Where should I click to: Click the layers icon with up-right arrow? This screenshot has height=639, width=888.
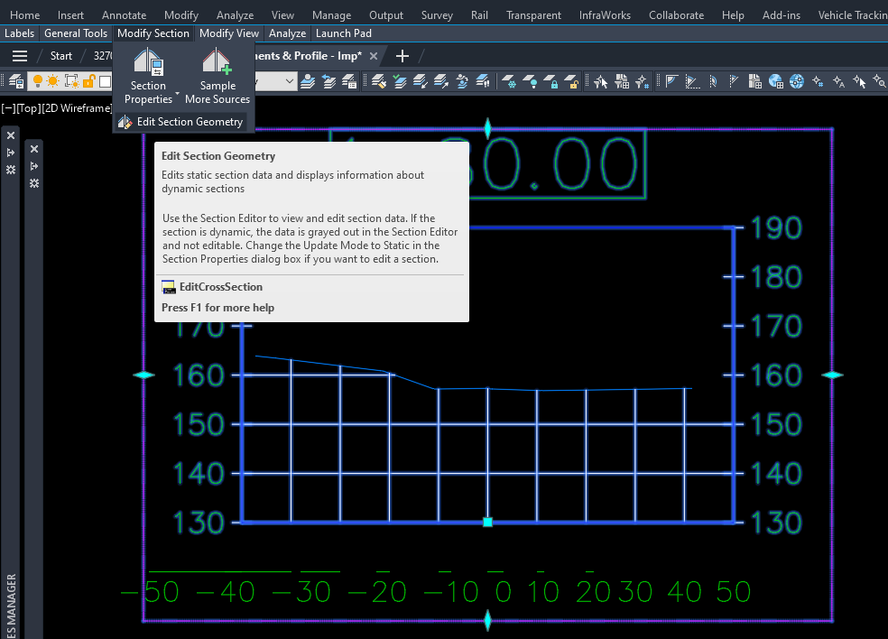[441, 82]
